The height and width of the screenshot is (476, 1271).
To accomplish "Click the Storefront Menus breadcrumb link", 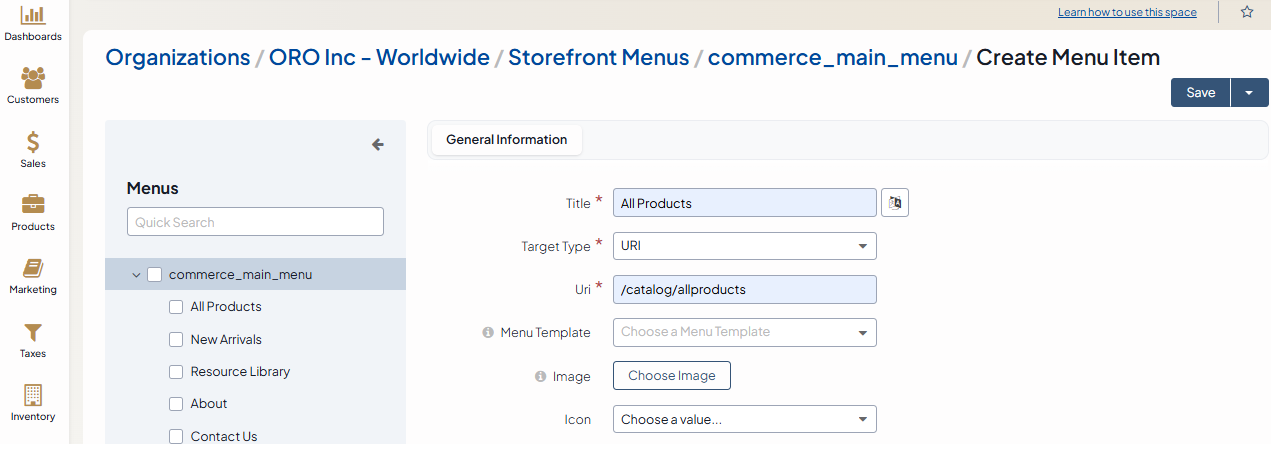I will click(x=598, y=57).
